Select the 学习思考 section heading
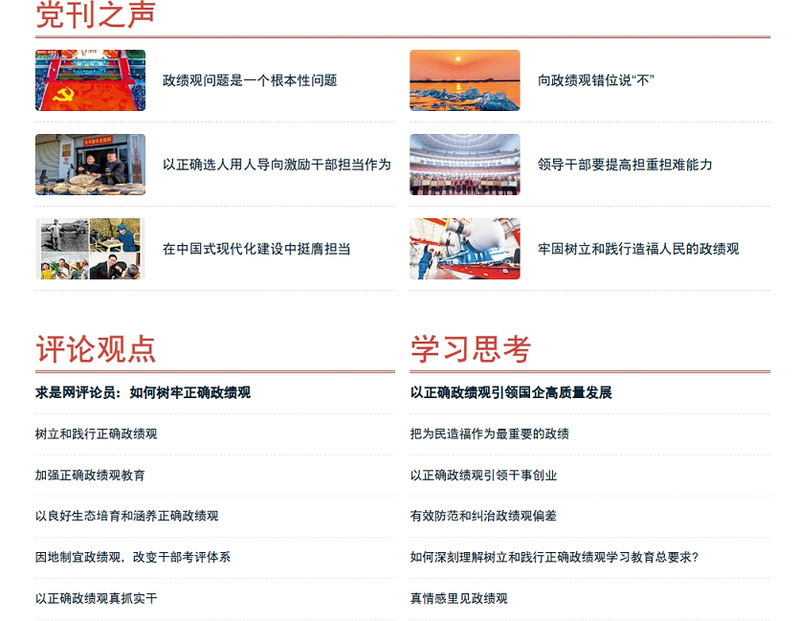798x621 pixels. [x=470, y=349]
